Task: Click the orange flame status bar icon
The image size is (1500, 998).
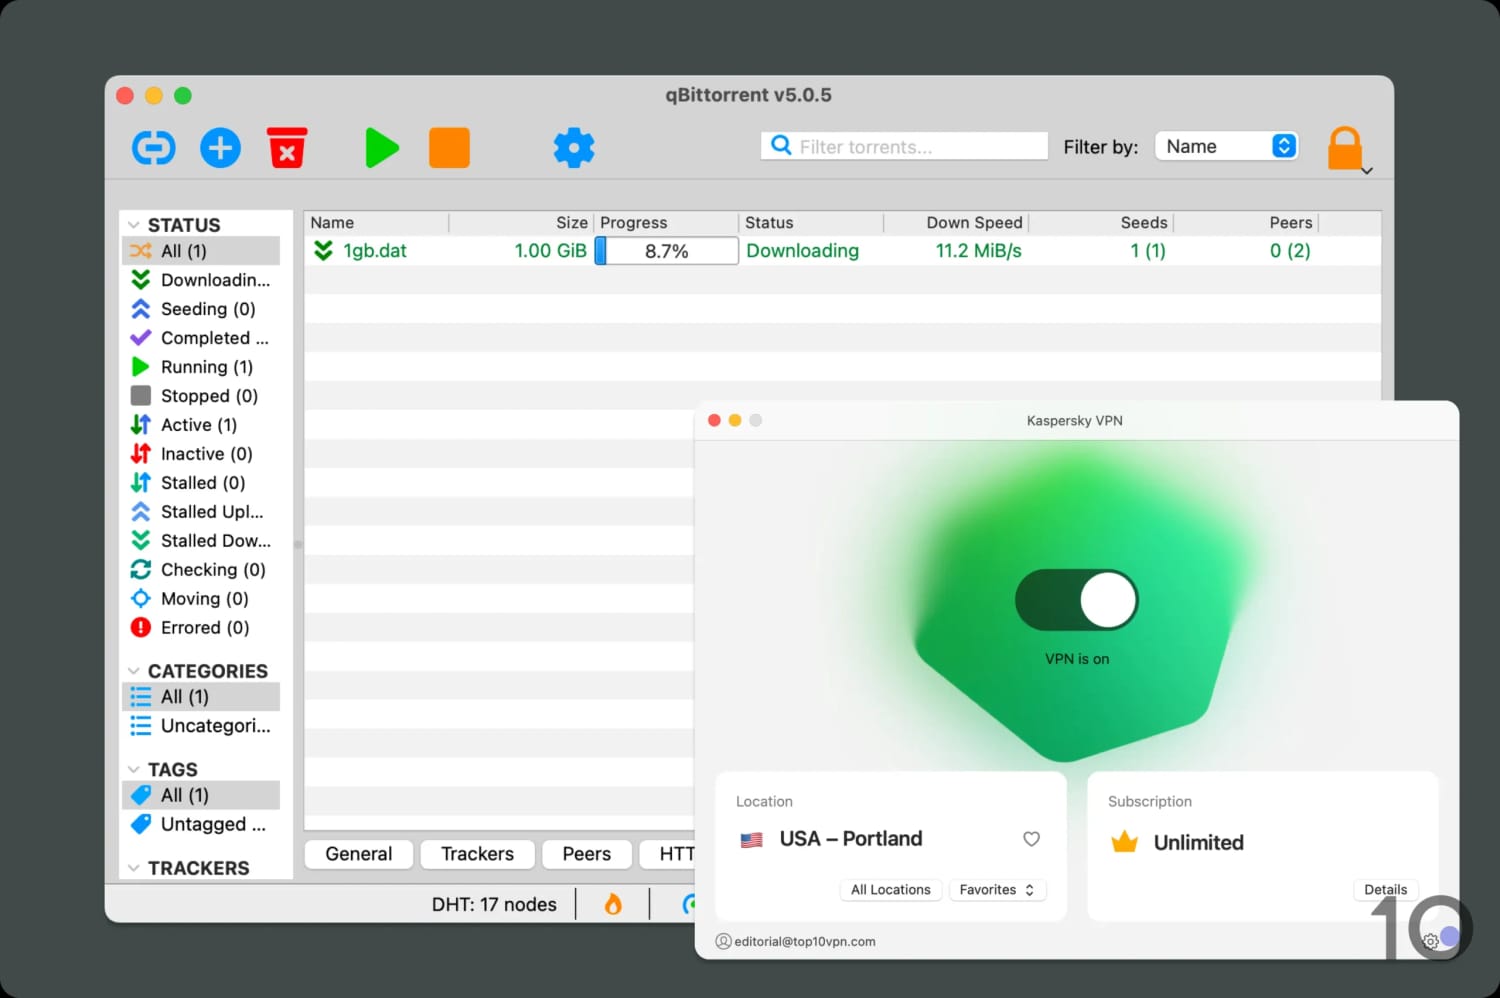Action: [613, 905]
